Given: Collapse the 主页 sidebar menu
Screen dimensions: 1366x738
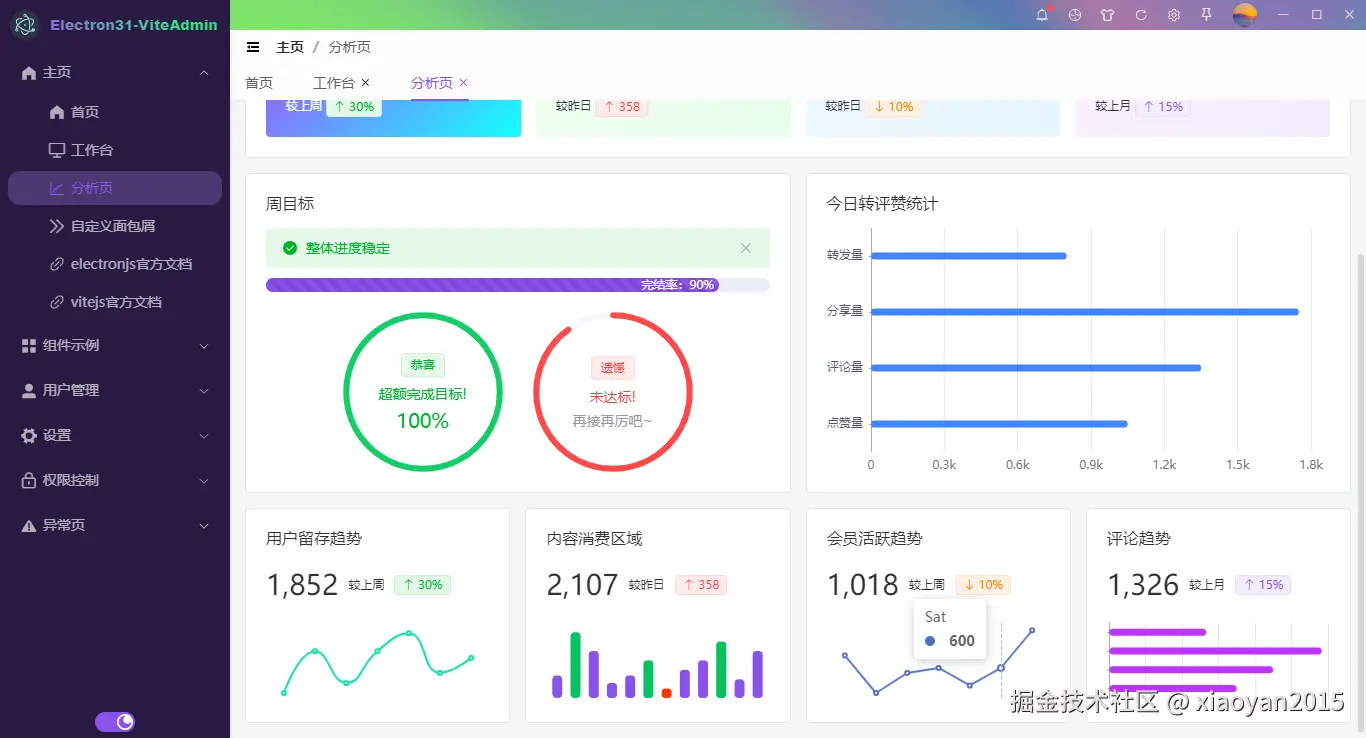Looking at the screenshot, I should 113,72.
